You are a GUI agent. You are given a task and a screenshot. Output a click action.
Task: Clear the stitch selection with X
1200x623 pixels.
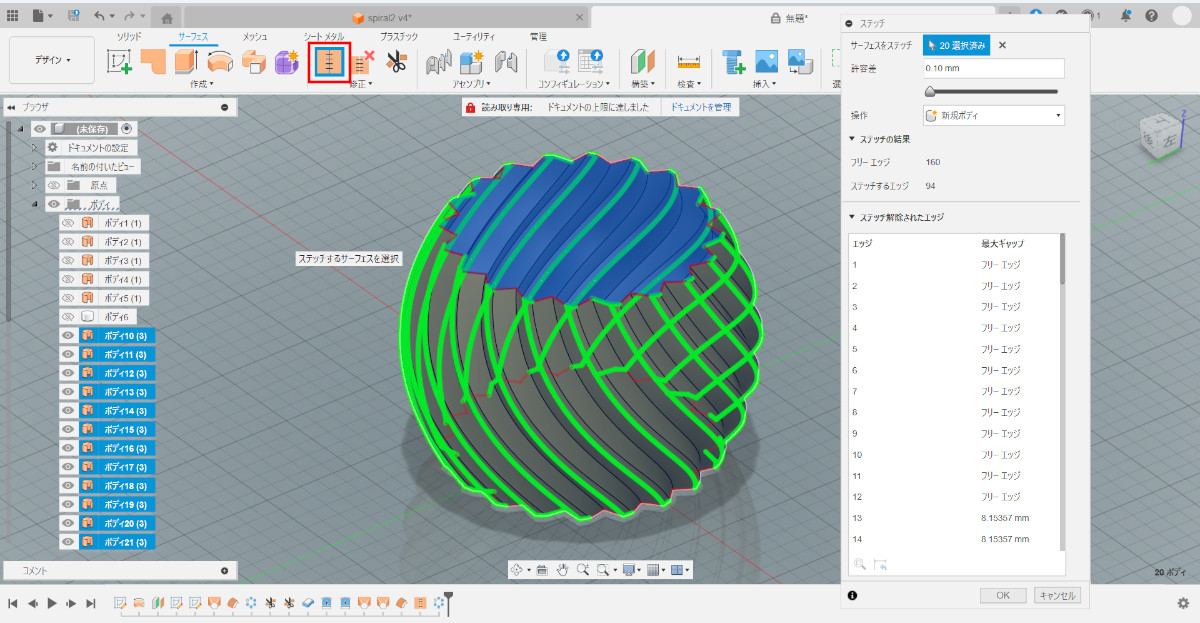(x=1002, y=45)
